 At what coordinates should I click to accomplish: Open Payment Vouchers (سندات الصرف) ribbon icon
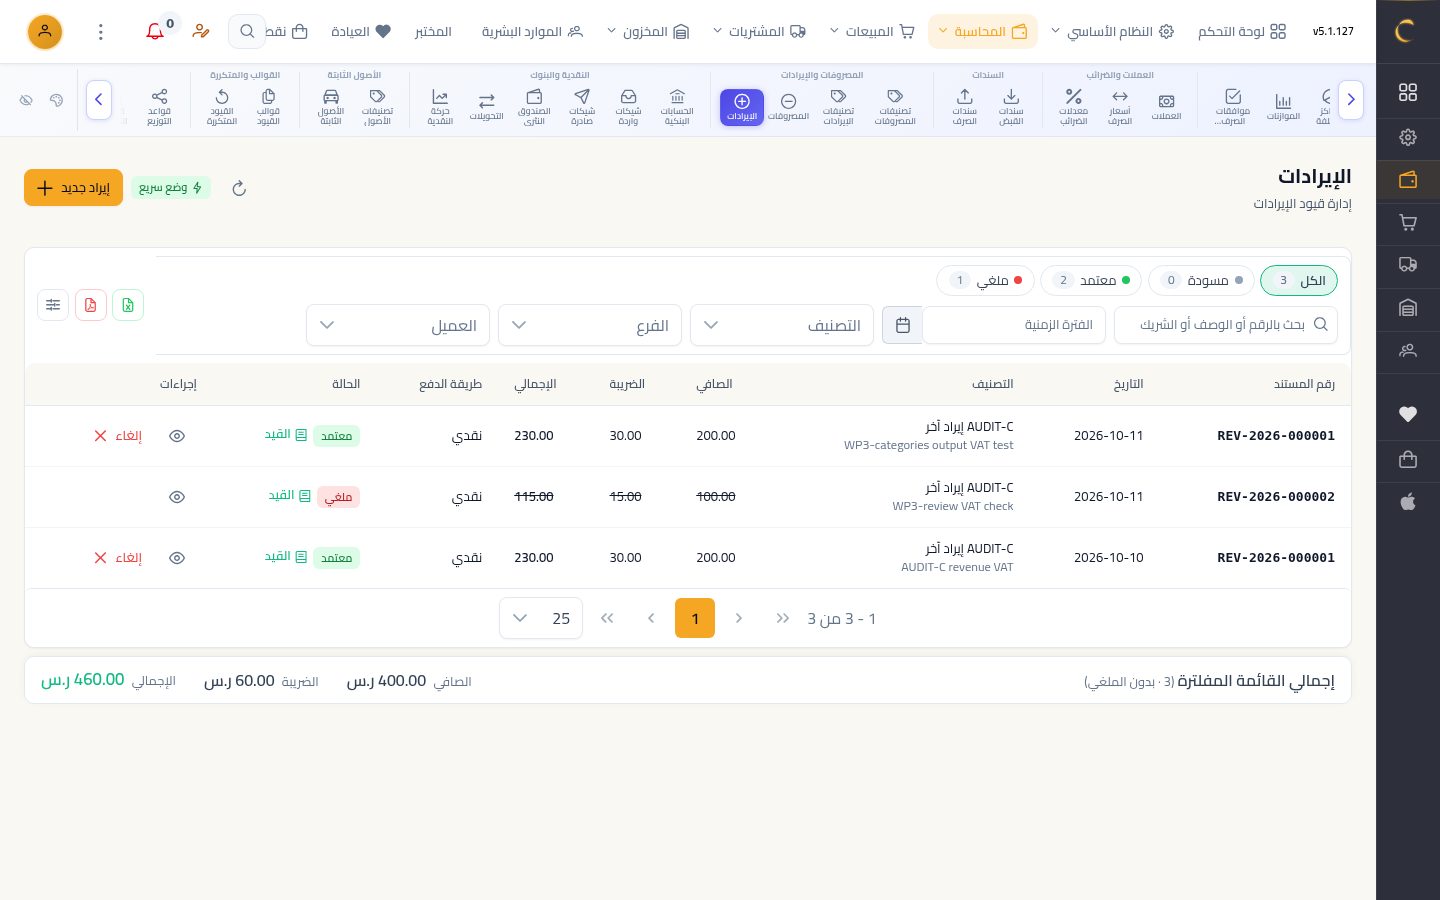coord(964,106)
